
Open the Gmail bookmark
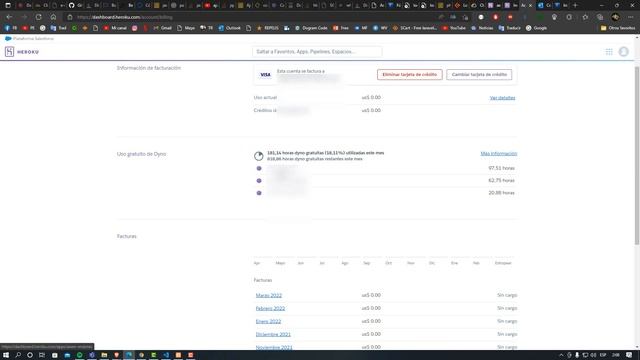point(162,28)
